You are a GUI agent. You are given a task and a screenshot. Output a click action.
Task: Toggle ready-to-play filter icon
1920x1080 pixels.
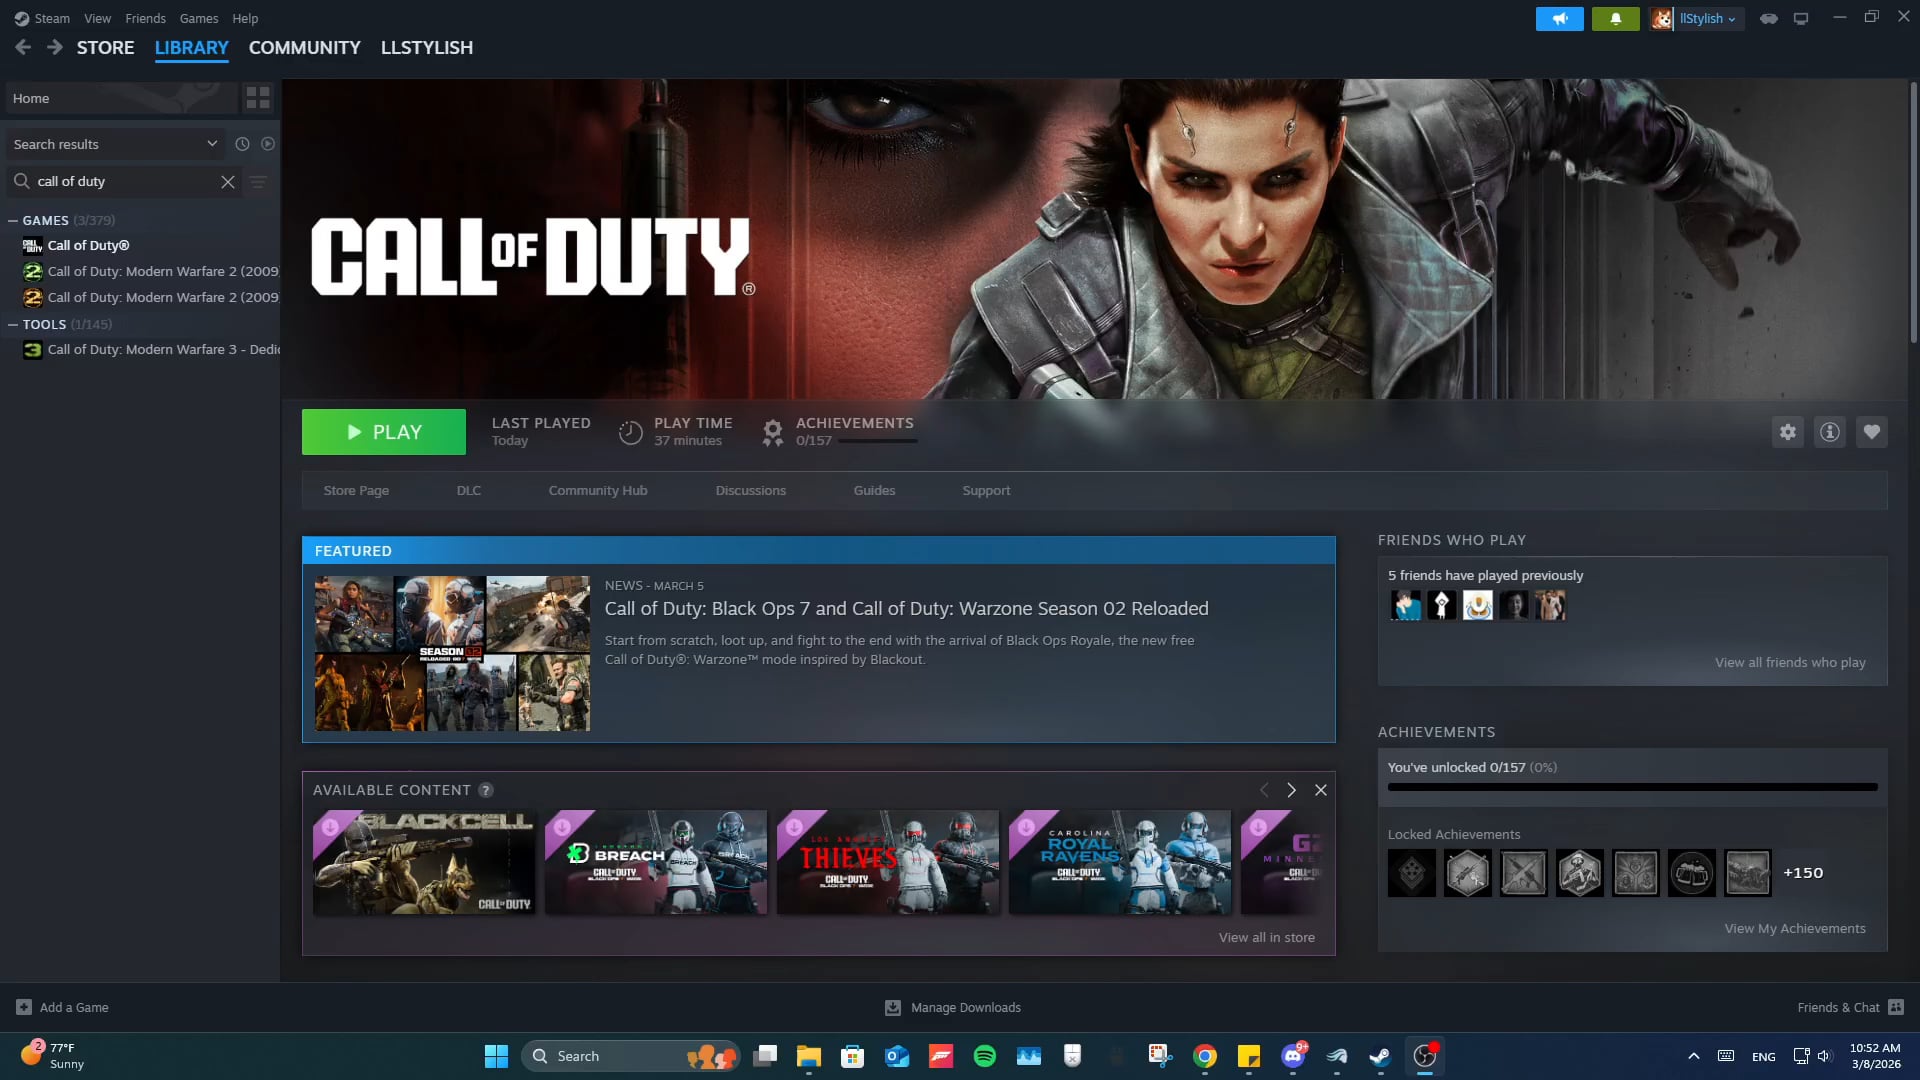point(268,144)
